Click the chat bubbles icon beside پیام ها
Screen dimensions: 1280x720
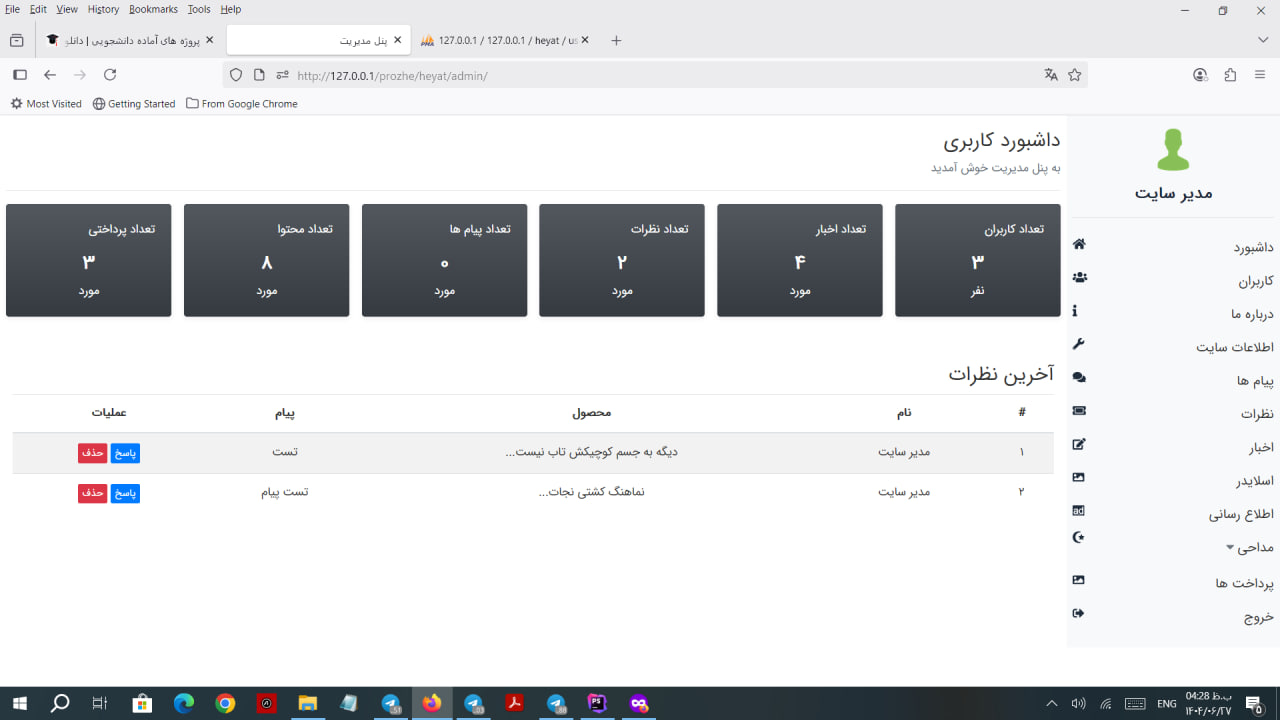pos(1079,378)
